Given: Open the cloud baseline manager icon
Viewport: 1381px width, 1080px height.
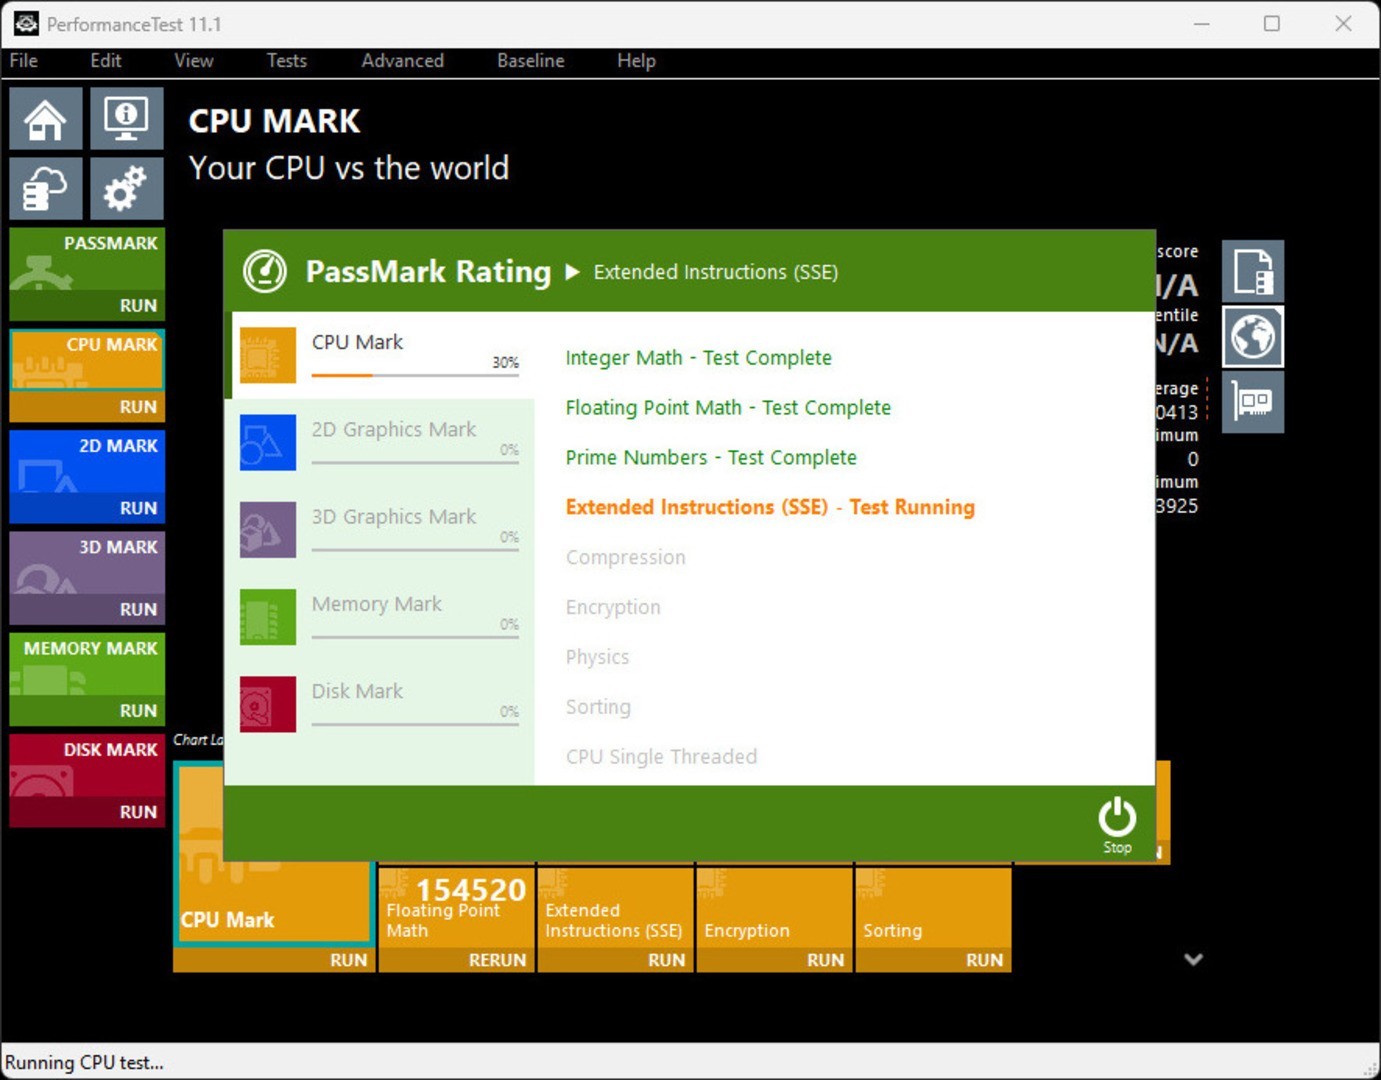Looking at the screenshot, I should [46, 188].
